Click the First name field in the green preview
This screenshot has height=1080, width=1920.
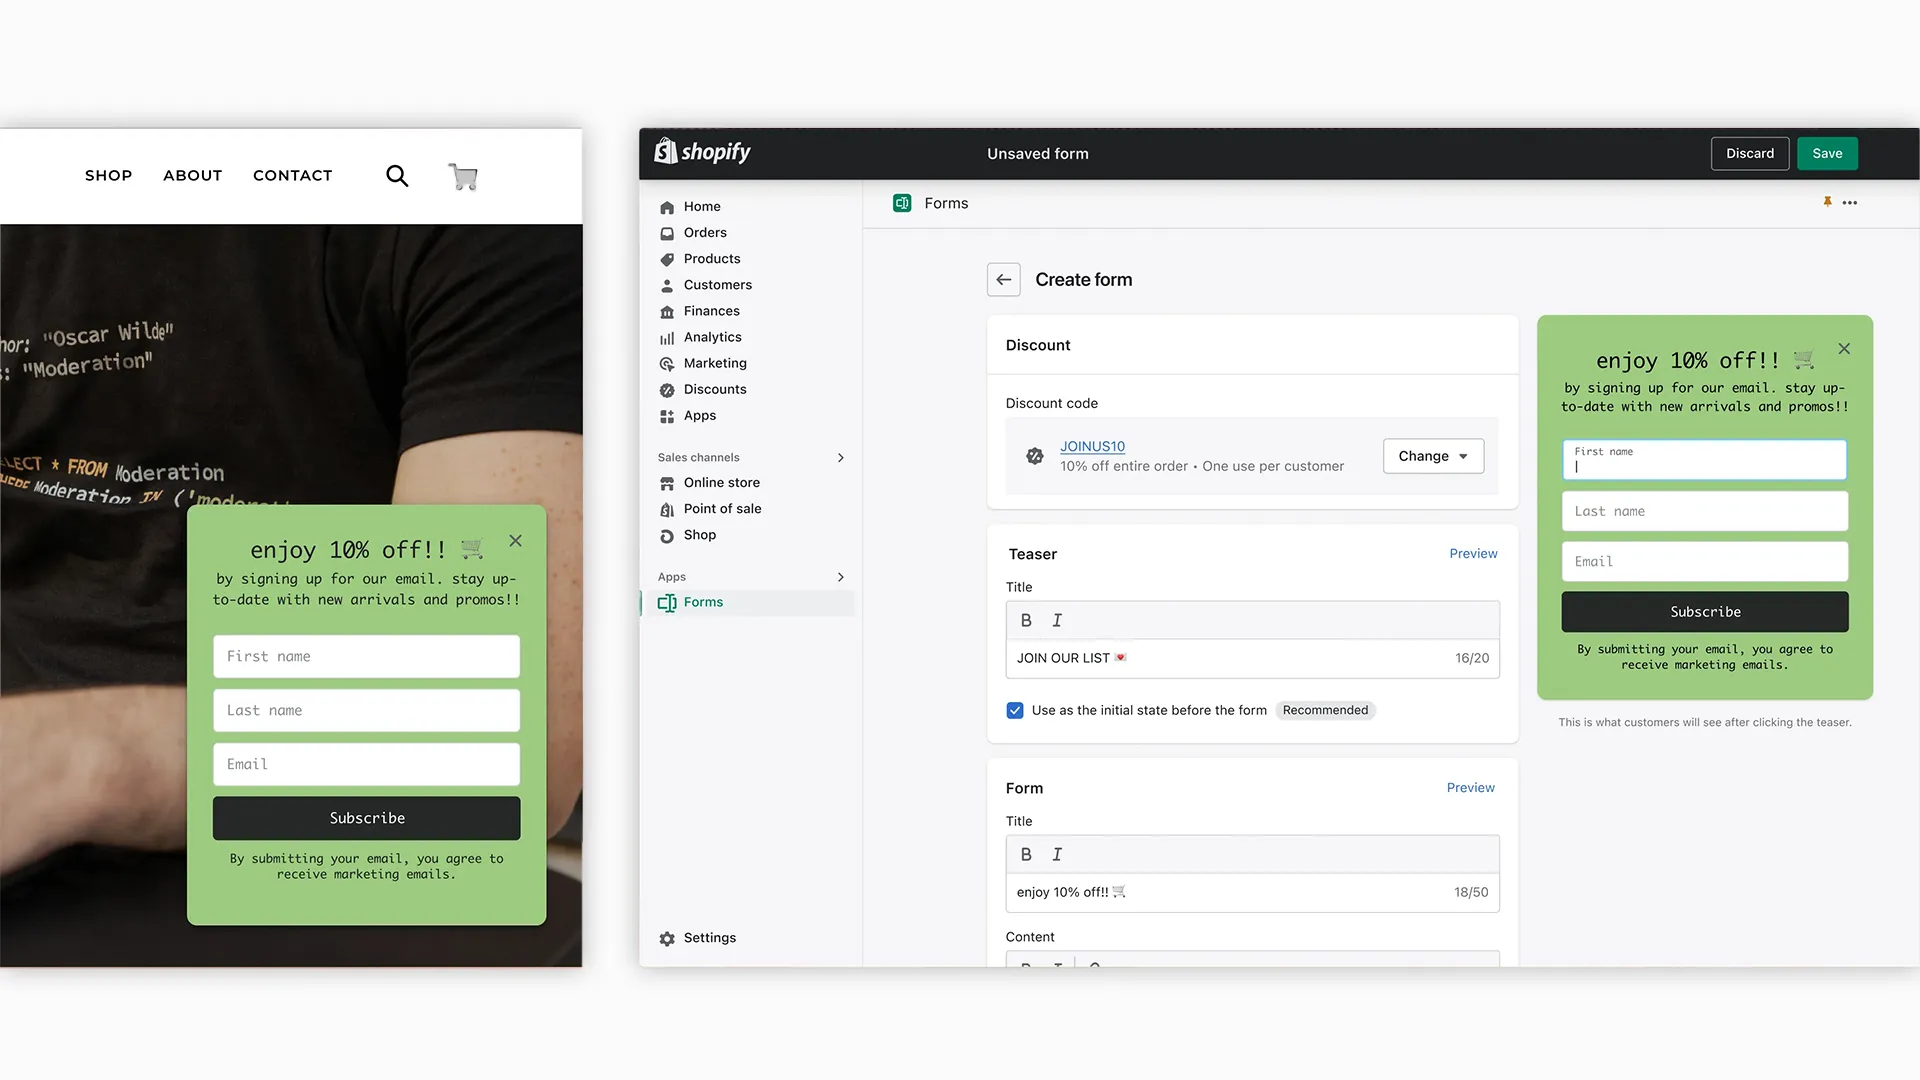click(1704, 460)
